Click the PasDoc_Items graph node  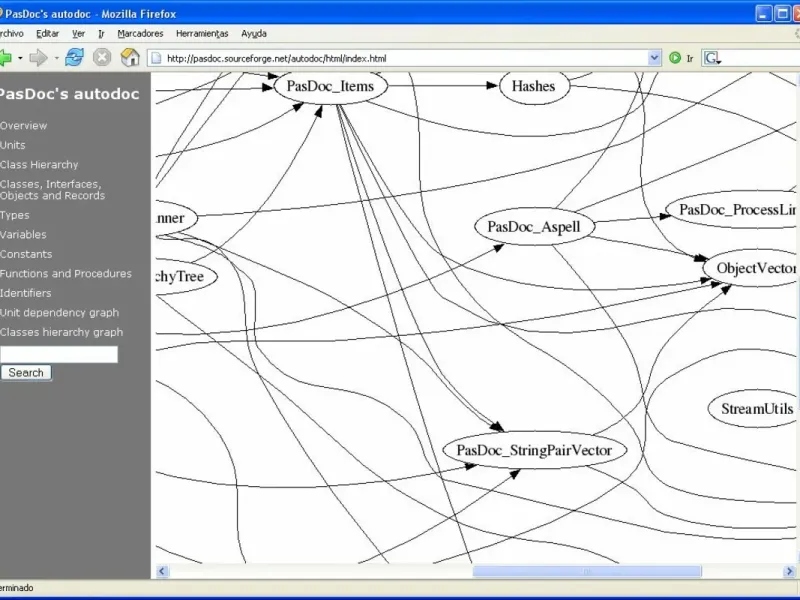pyautogui.click(x=331, y=86)
